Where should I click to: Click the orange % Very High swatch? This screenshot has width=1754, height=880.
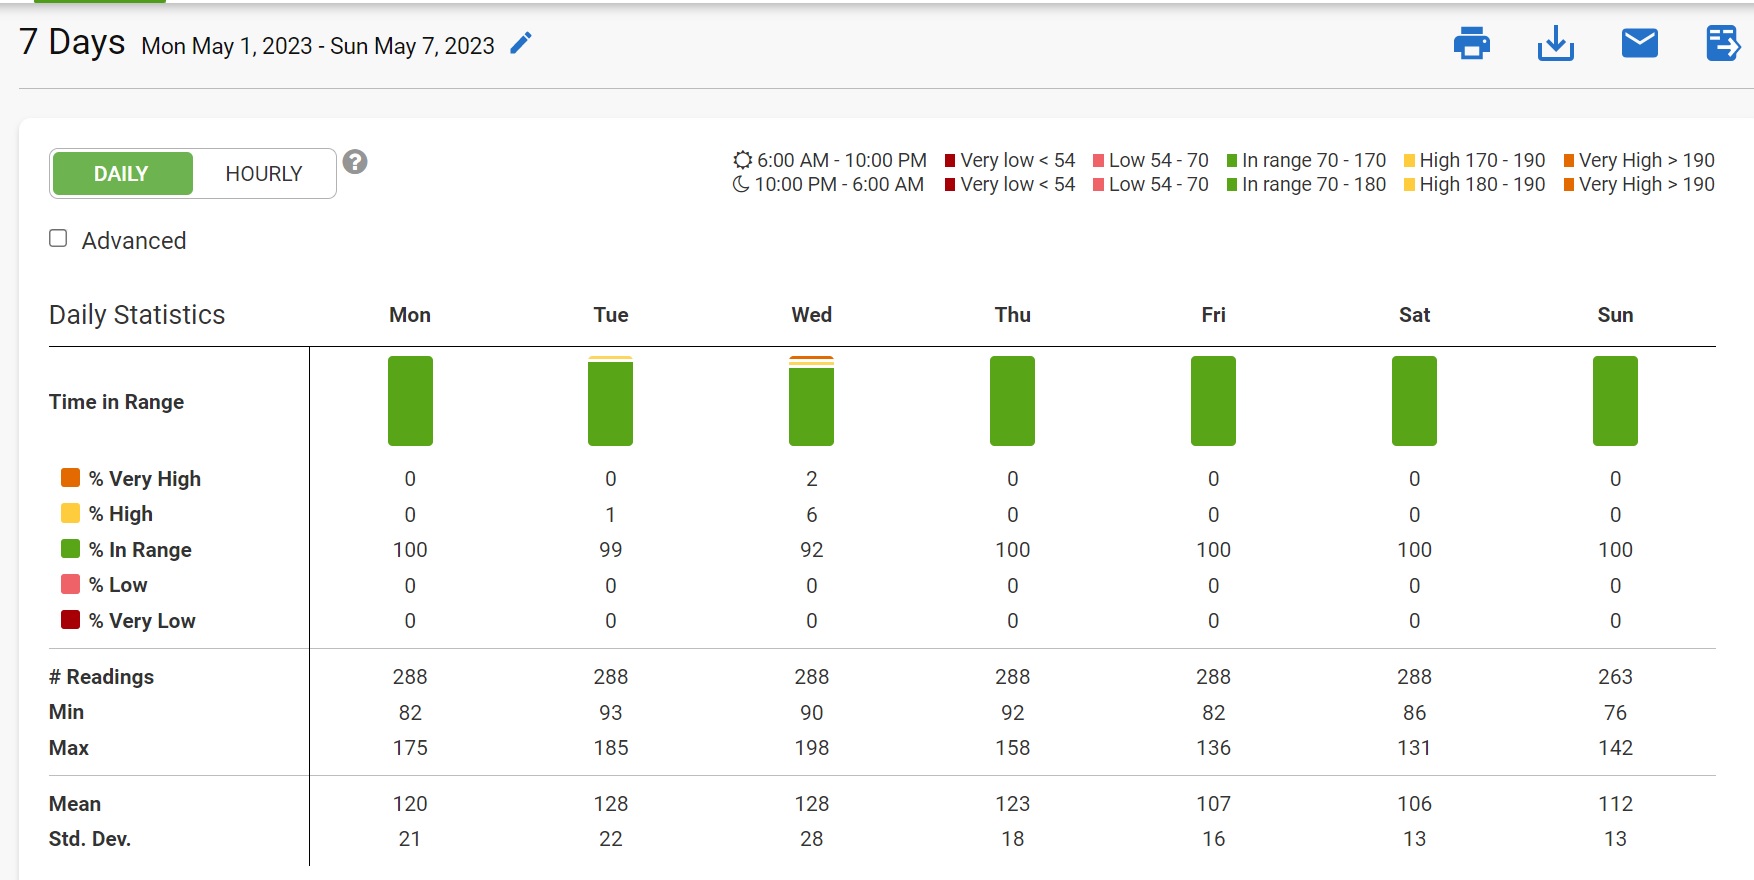70,477
